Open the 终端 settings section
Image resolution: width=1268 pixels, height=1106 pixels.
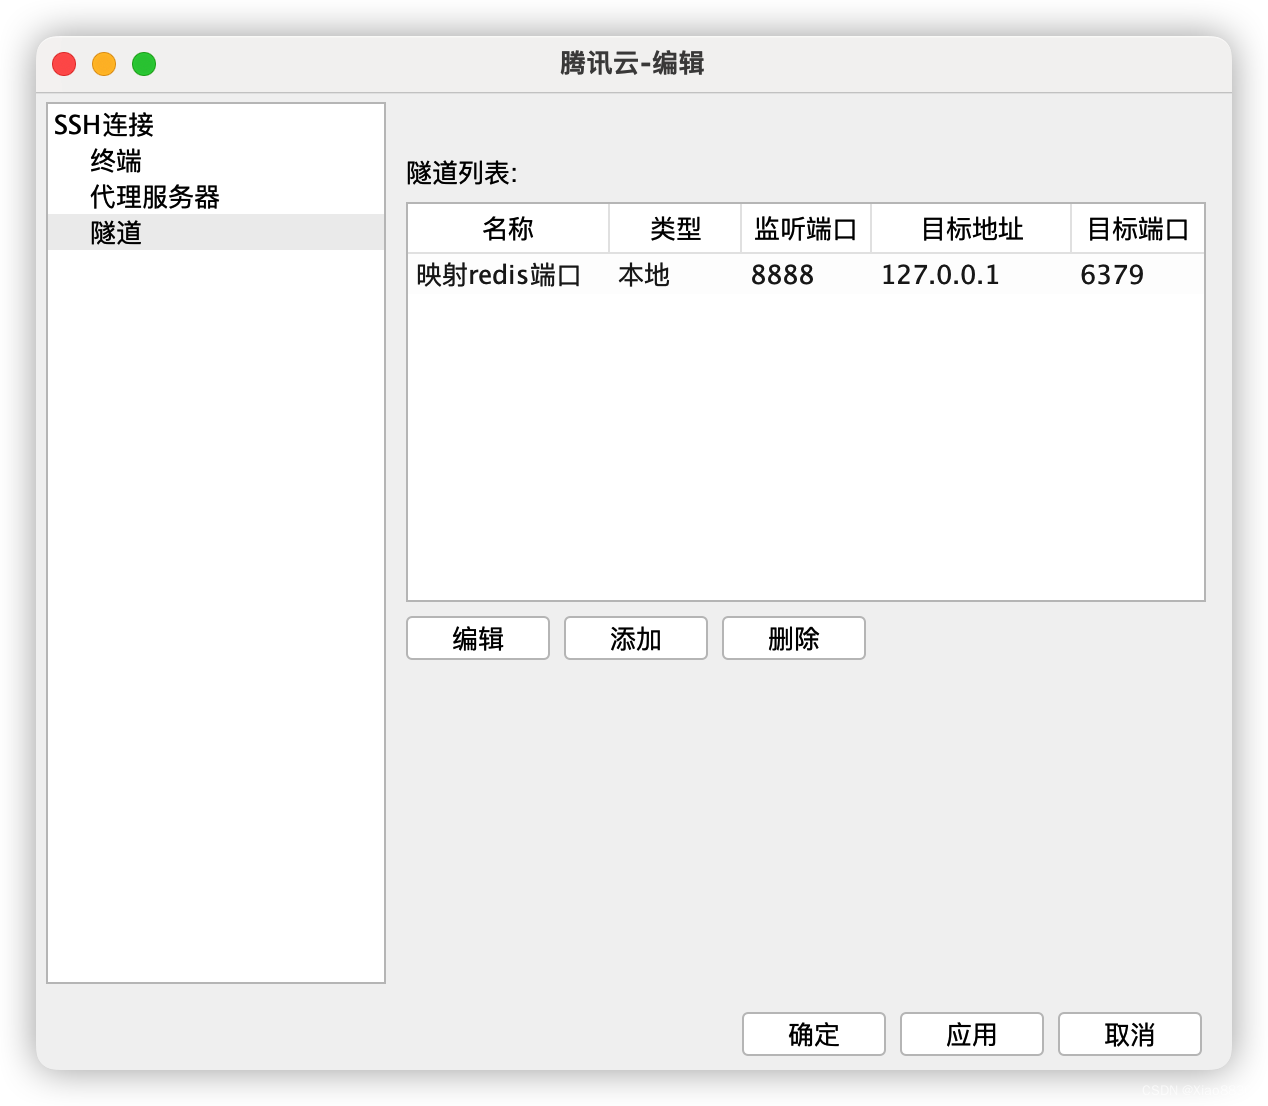pos(116,161)
